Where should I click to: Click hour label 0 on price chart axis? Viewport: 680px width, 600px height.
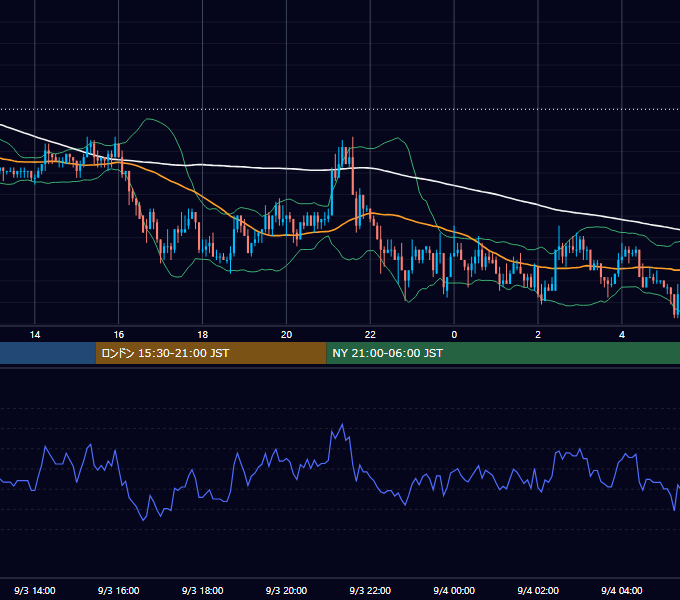coord(454,335)
